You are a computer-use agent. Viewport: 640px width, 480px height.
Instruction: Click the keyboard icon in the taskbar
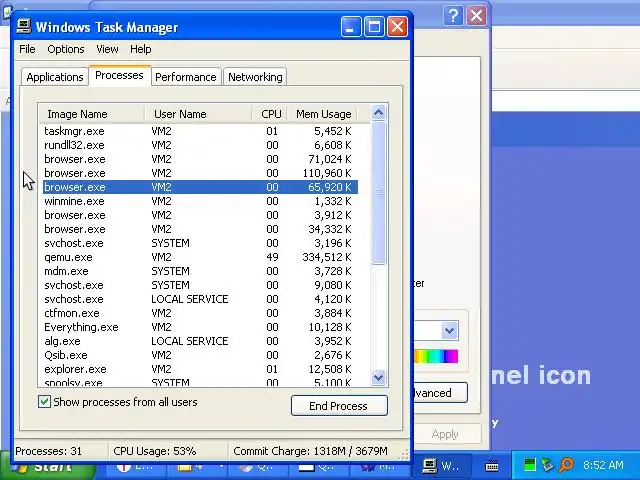[492, 465]
